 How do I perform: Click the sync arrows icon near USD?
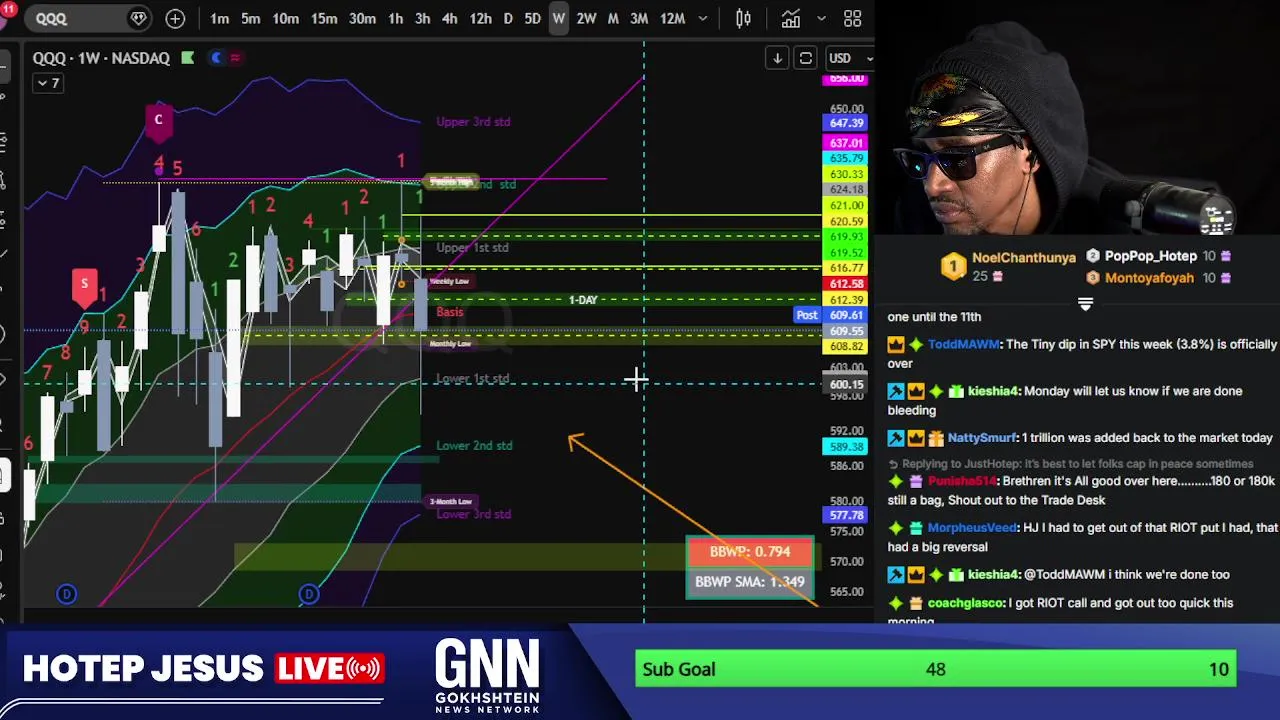[x=805, y=58]
